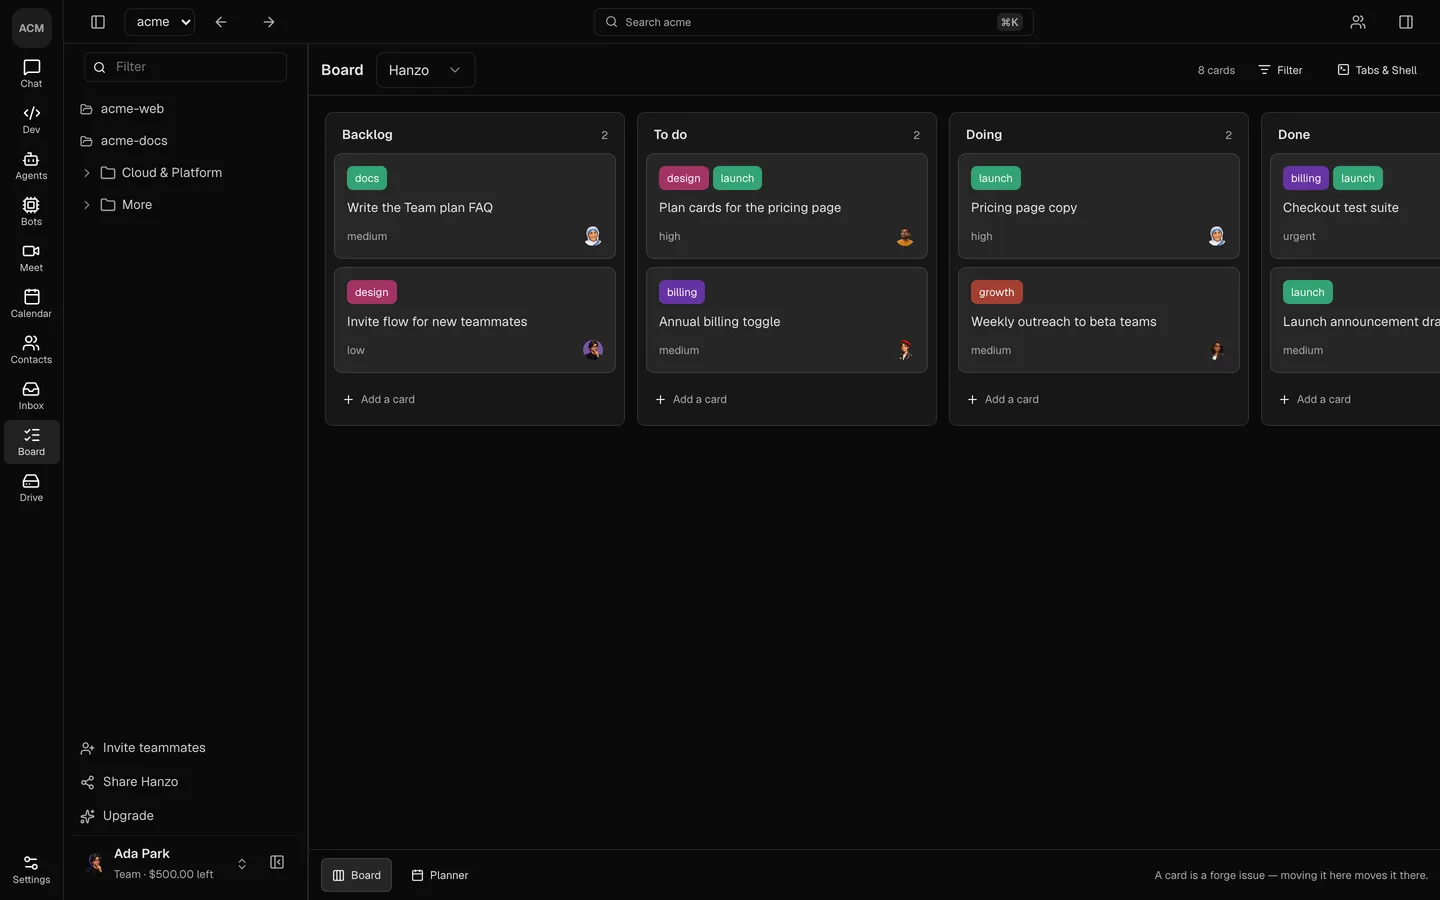Select the Board tab at bottom
This screenshot has height=900, width=1440.
click(356, 875)
